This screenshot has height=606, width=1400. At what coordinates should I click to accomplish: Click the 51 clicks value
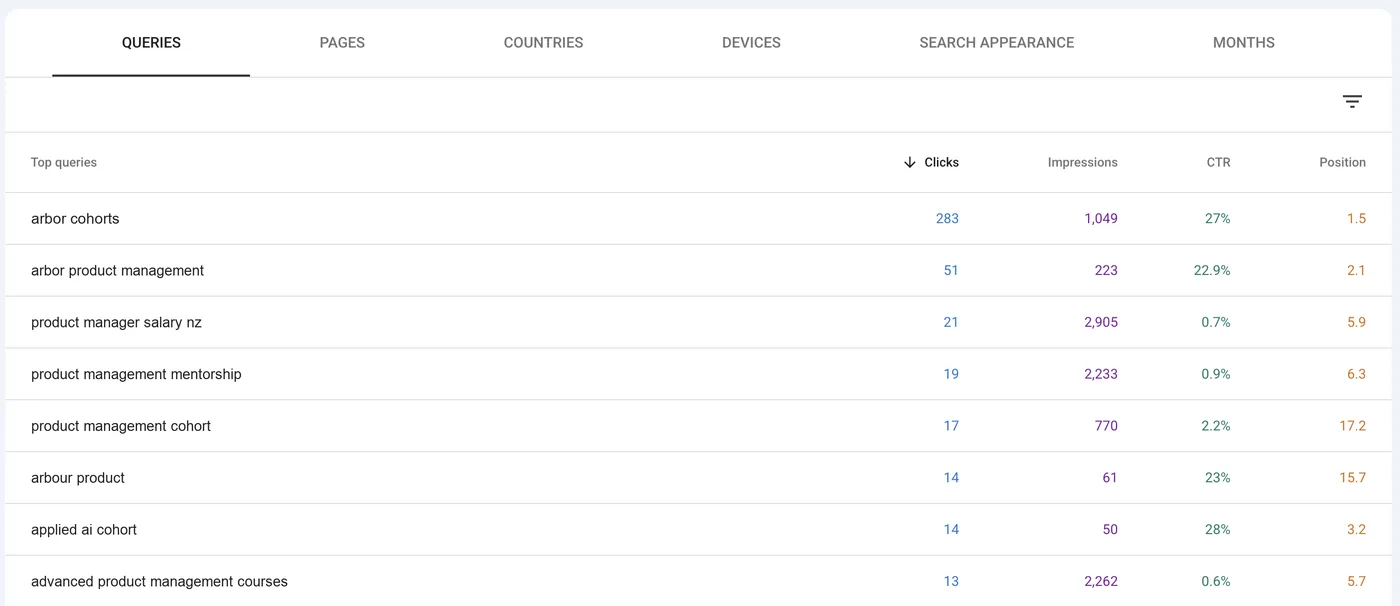tap(951, 271)
